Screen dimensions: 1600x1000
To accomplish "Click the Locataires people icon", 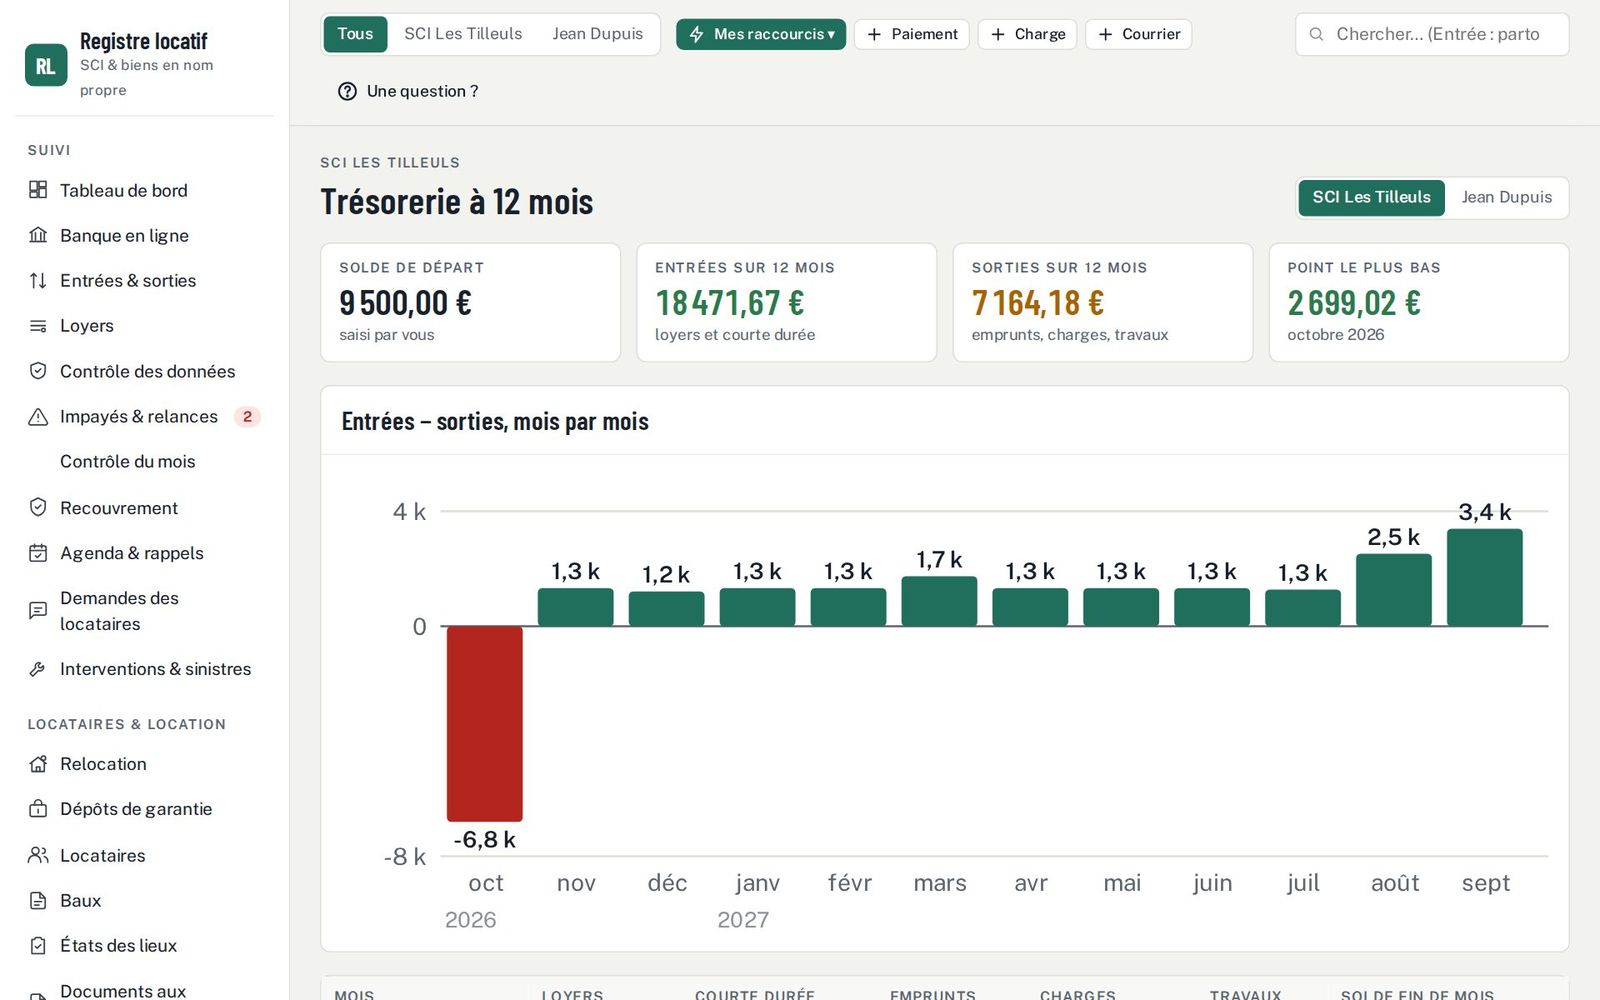I will point(38,855).
